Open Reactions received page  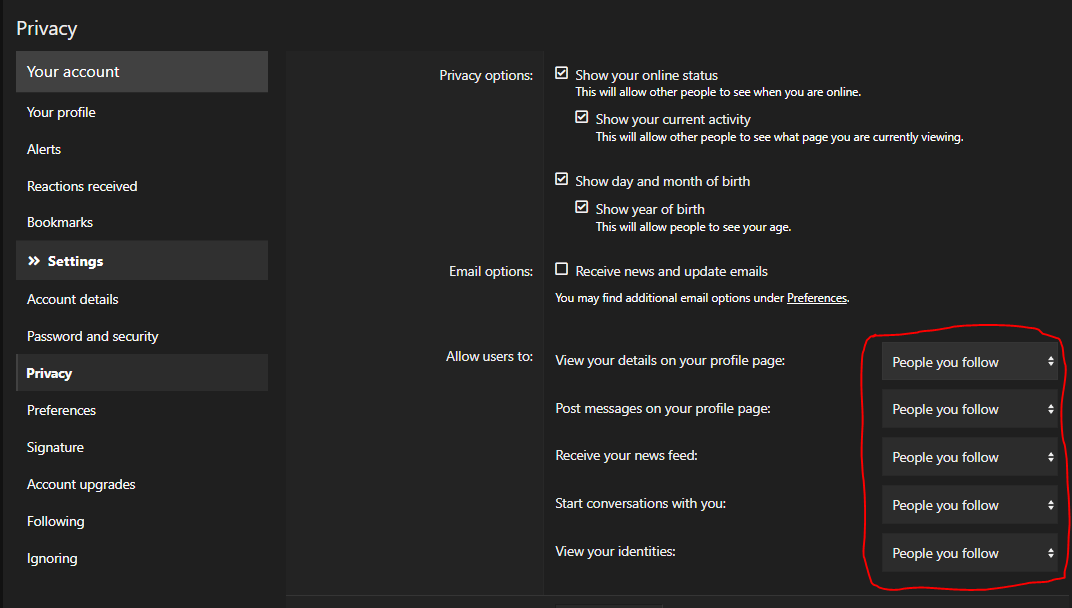(x=82, y=186)
